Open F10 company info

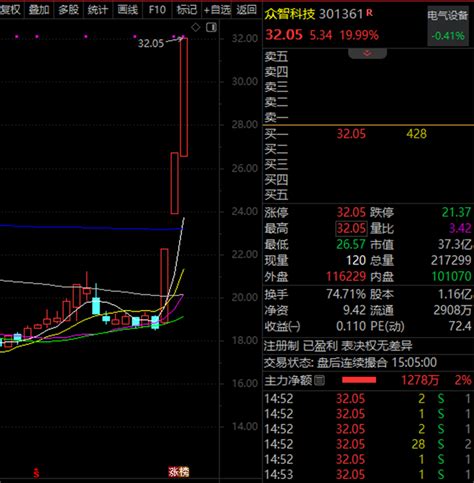[157, 10]
